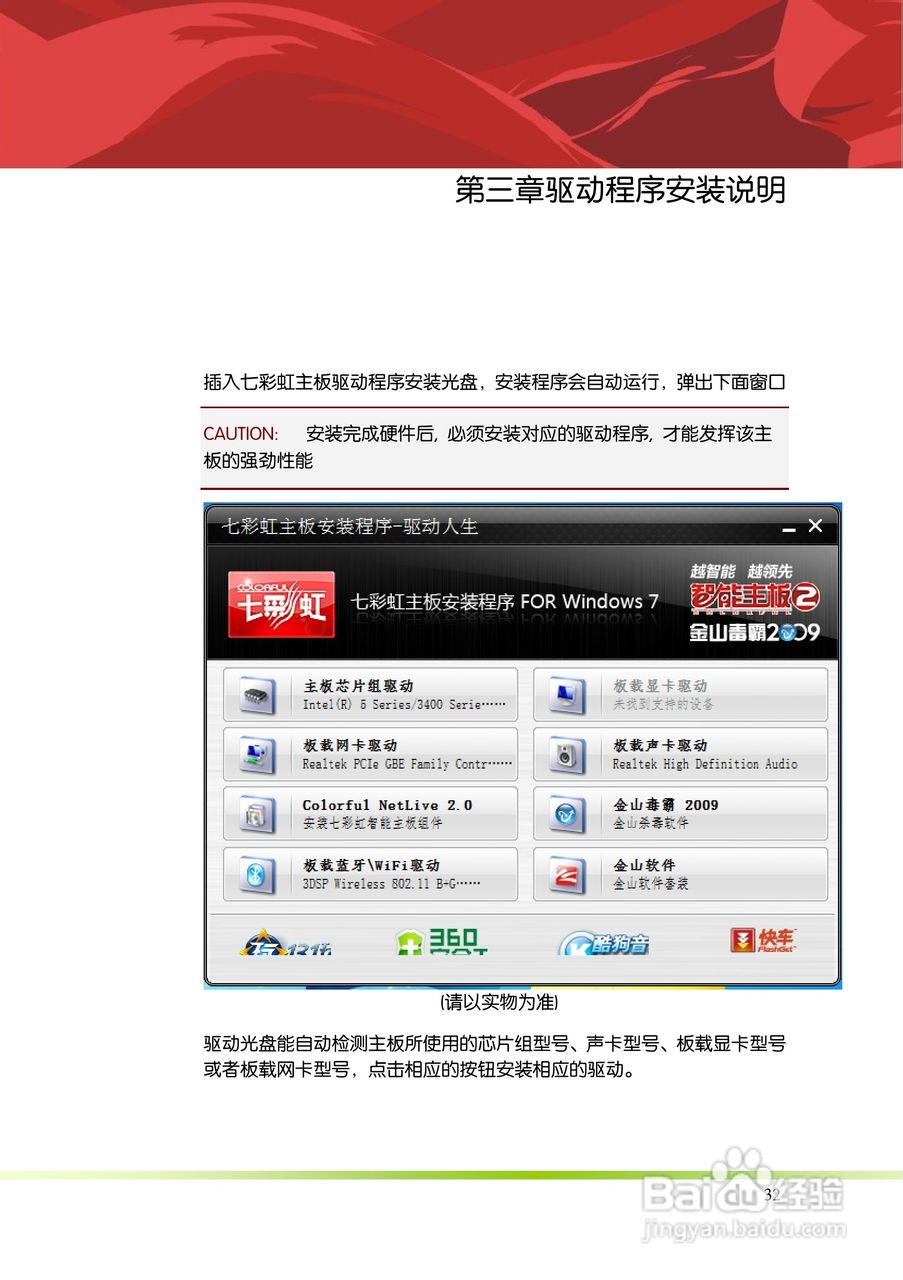Click the 金山毒霸2009 banner logo
Screen dimensions: 903x1280
(755, 632)
